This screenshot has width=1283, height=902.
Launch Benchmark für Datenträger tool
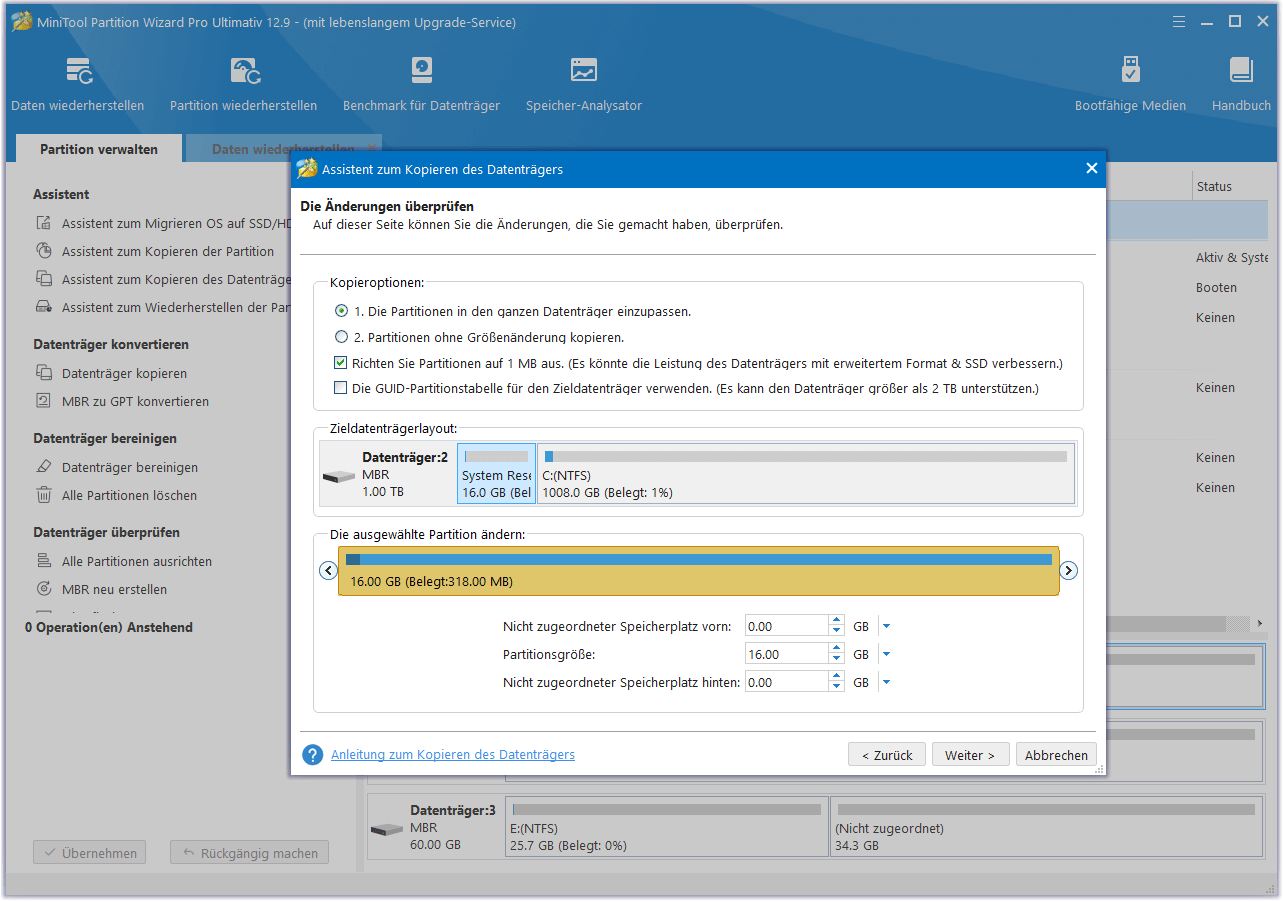click(421, 71)
